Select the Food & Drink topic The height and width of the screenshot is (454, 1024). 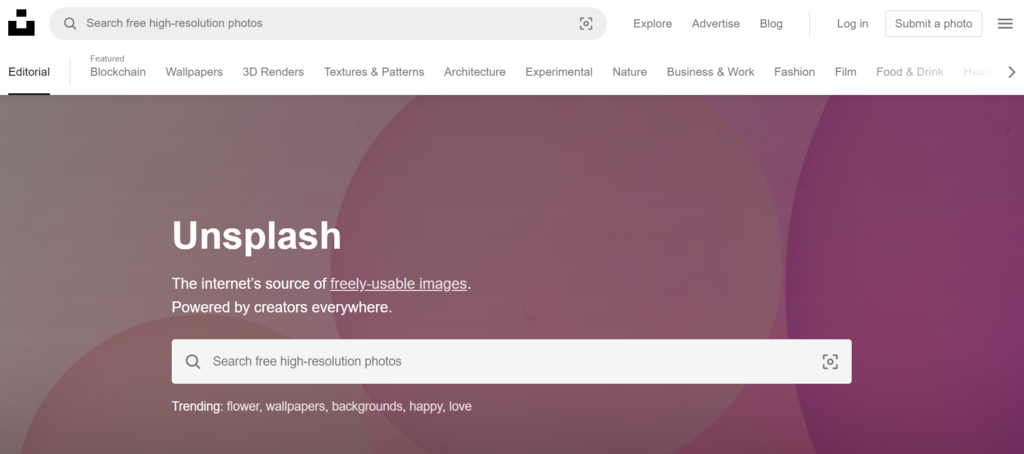910,72
